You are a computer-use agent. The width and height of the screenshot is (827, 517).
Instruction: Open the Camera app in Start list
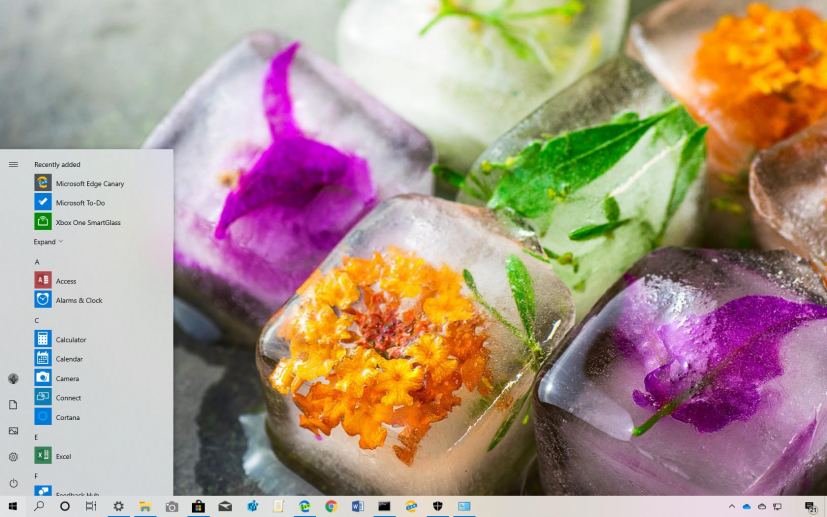pyautogui.click(x=56, y=378)
